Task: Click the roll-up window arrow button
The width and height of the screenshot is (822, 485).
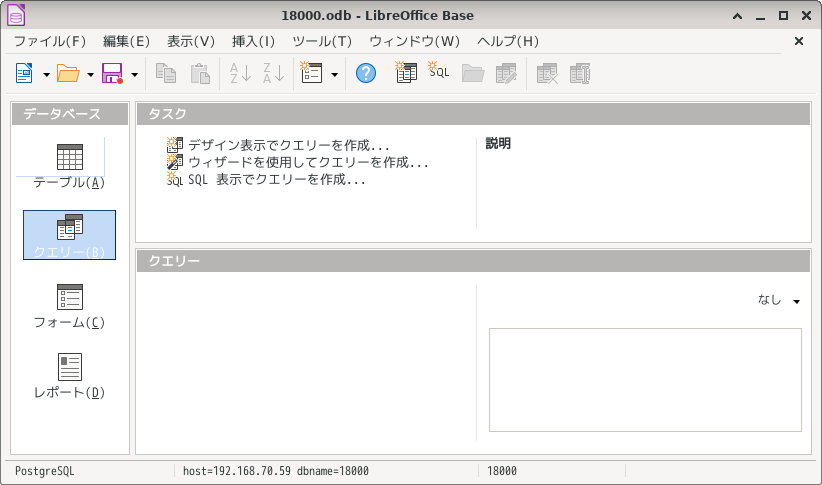Action: click(x=737, y=16)
